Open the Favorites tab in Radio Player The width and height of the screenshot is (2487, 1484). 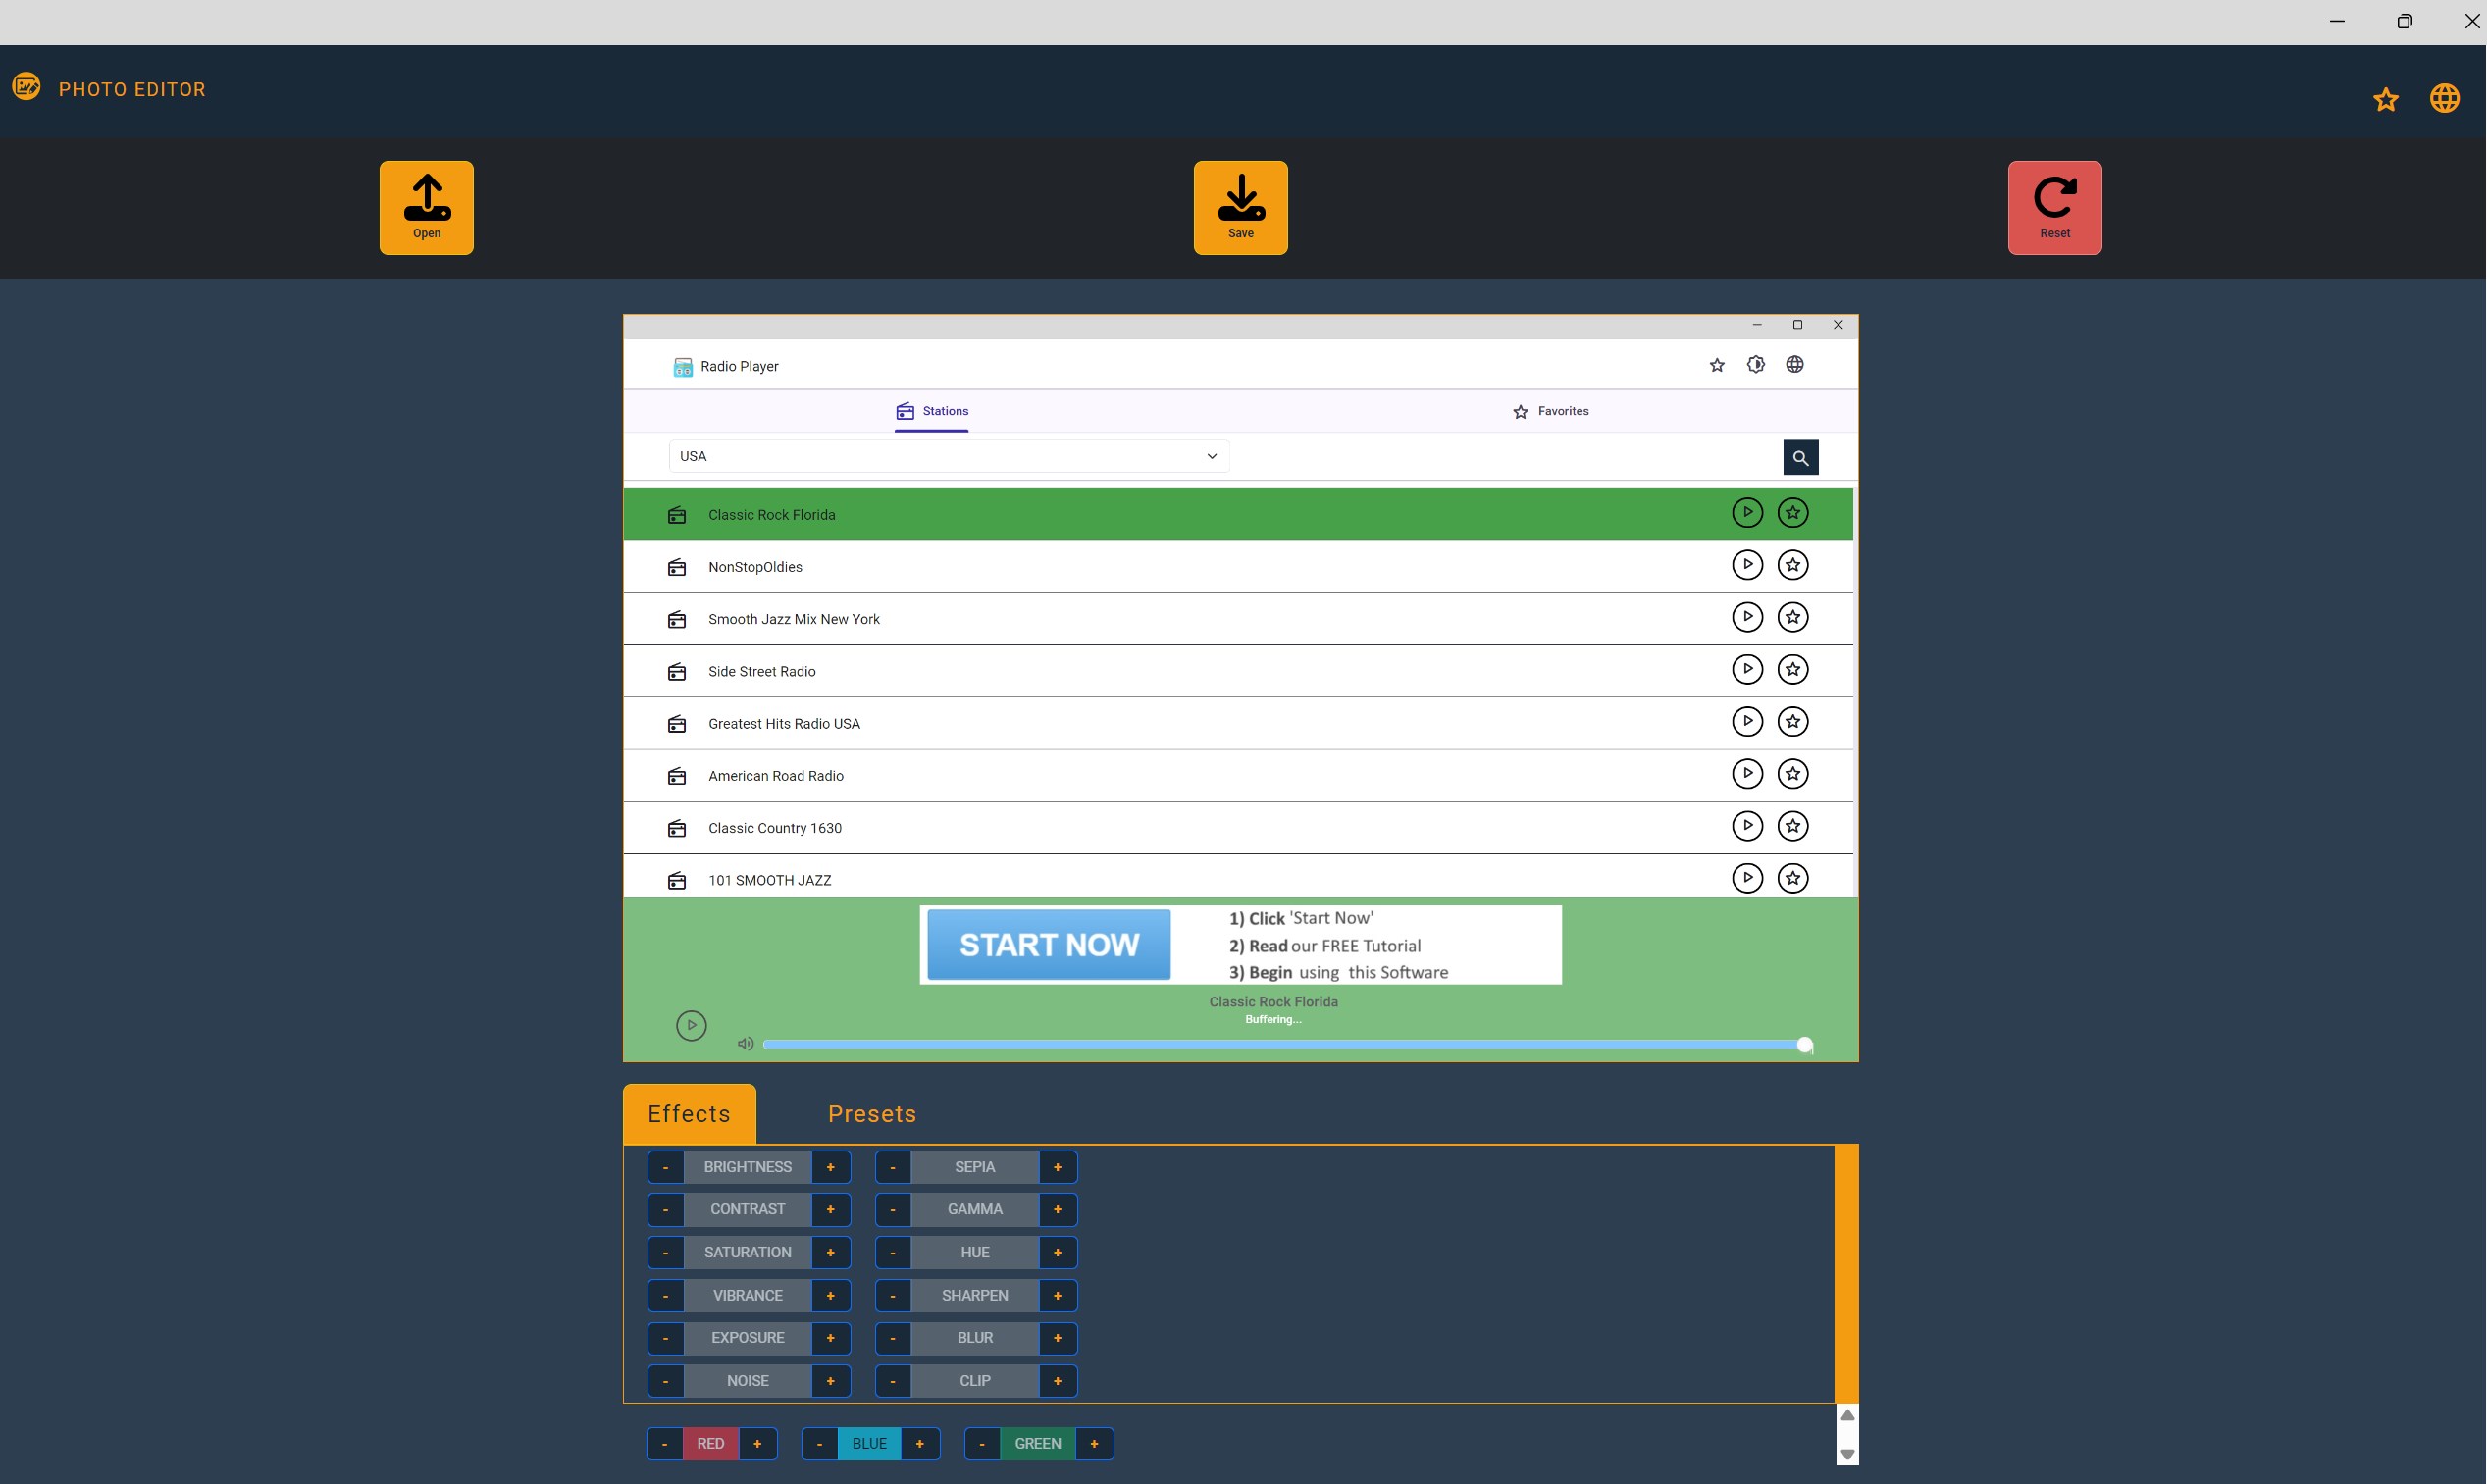pyautogui.click(x=1550, y=411)
